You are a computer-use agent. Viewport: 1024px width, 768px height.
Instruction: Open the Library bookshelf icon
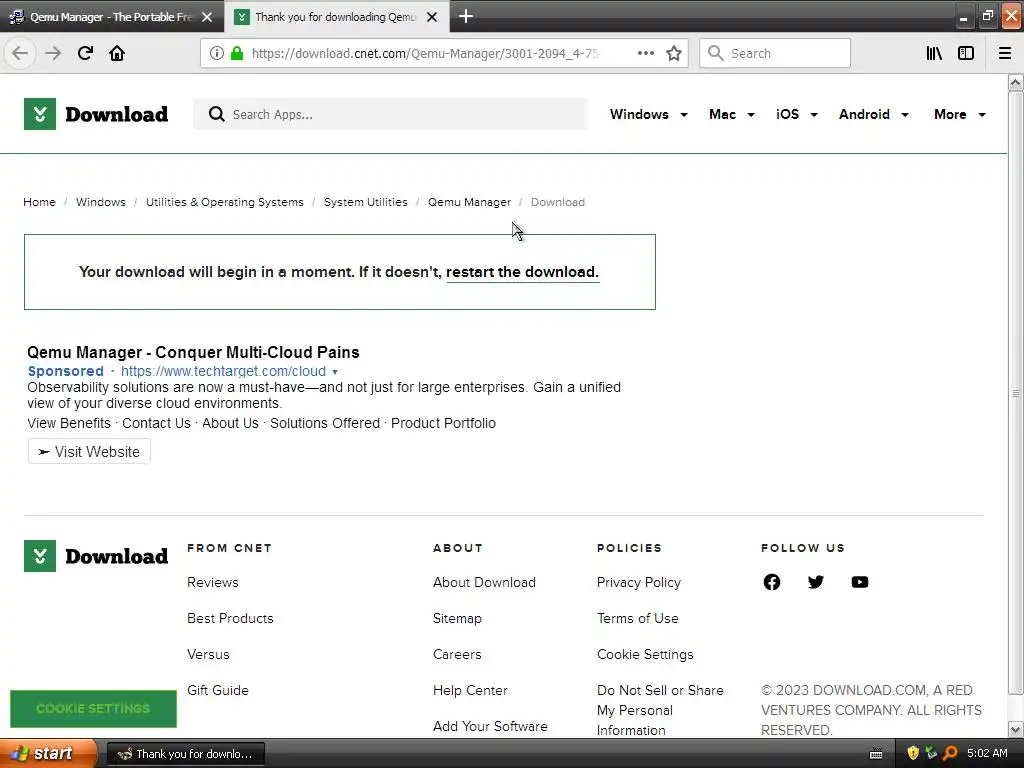pos(934,53)
